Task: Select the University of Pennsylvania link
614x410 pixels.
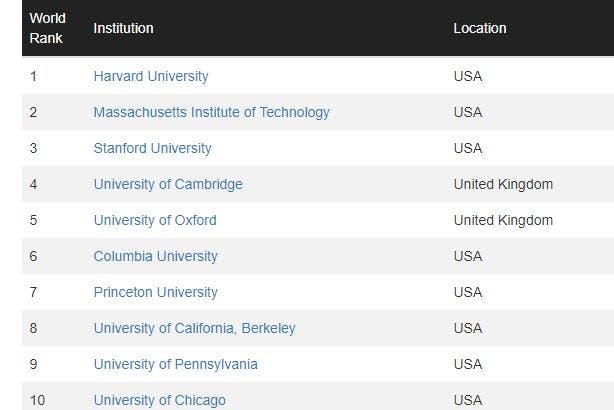Action: (x=175, y=364)
